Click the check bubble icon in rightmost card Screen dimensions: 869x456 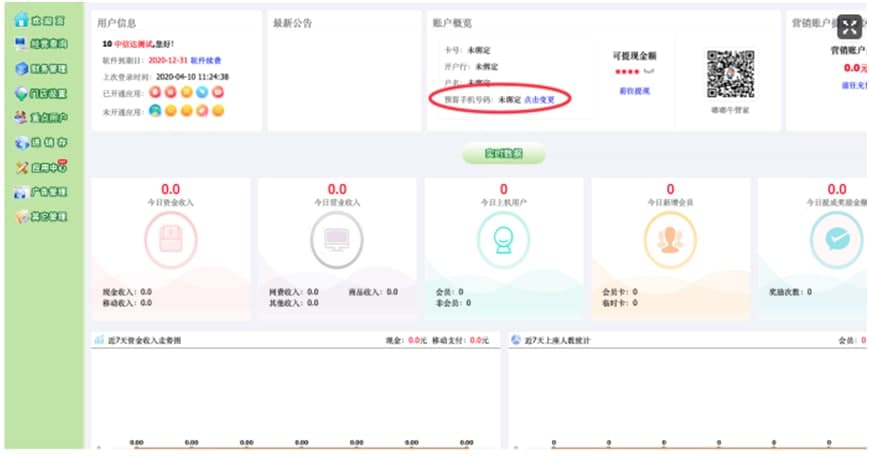(x=836, y=240)
